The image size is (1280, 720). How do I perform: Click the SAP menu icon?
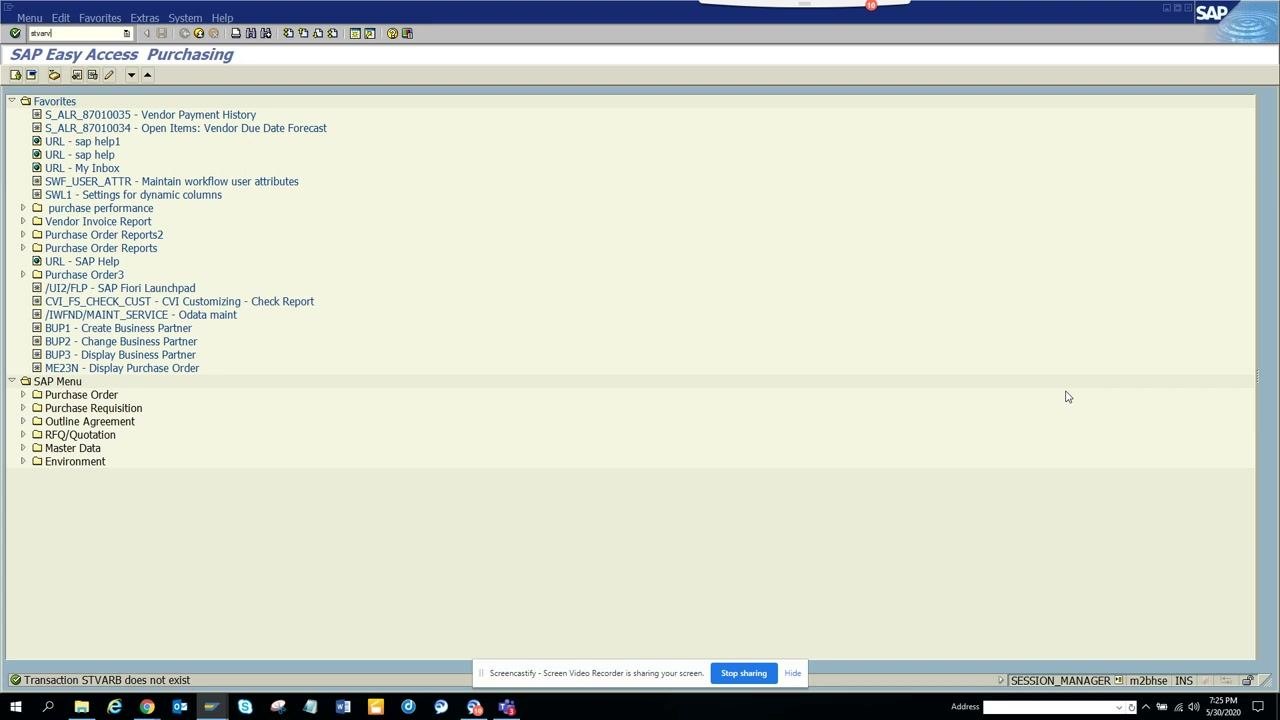[x=31, y=75]
